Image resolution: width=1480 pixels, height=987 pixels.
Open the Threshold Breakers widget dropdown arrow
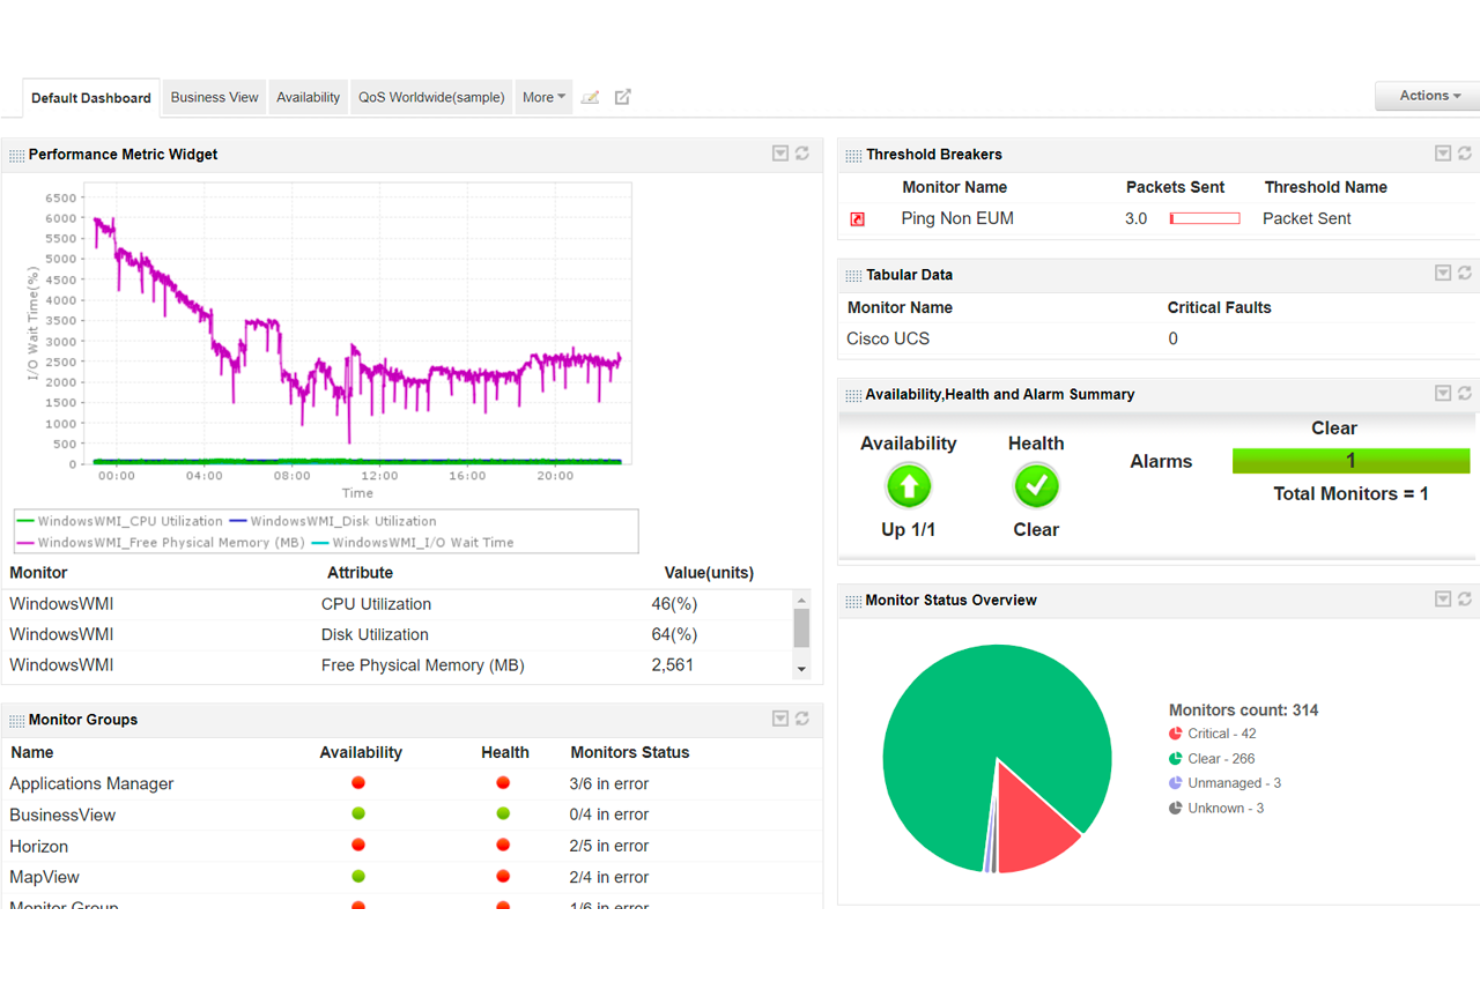point(1442,153)
